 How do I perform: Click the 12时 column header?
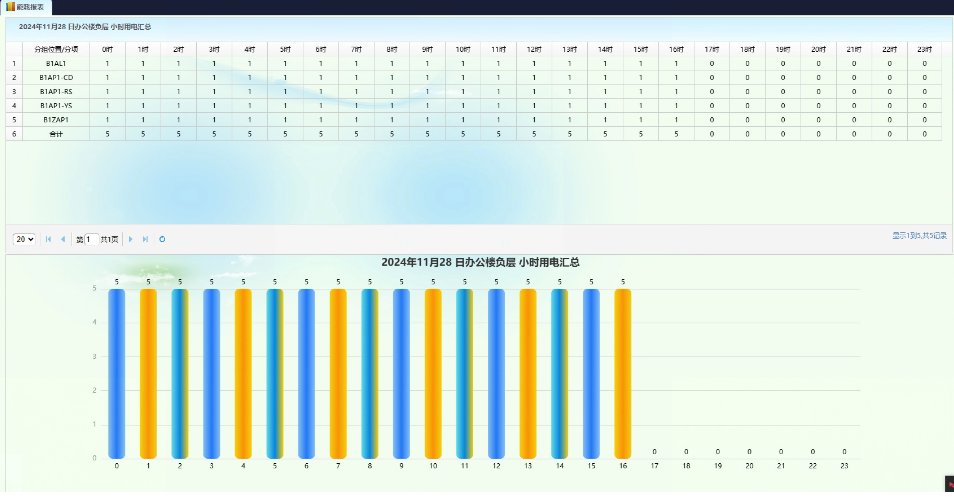534,49
